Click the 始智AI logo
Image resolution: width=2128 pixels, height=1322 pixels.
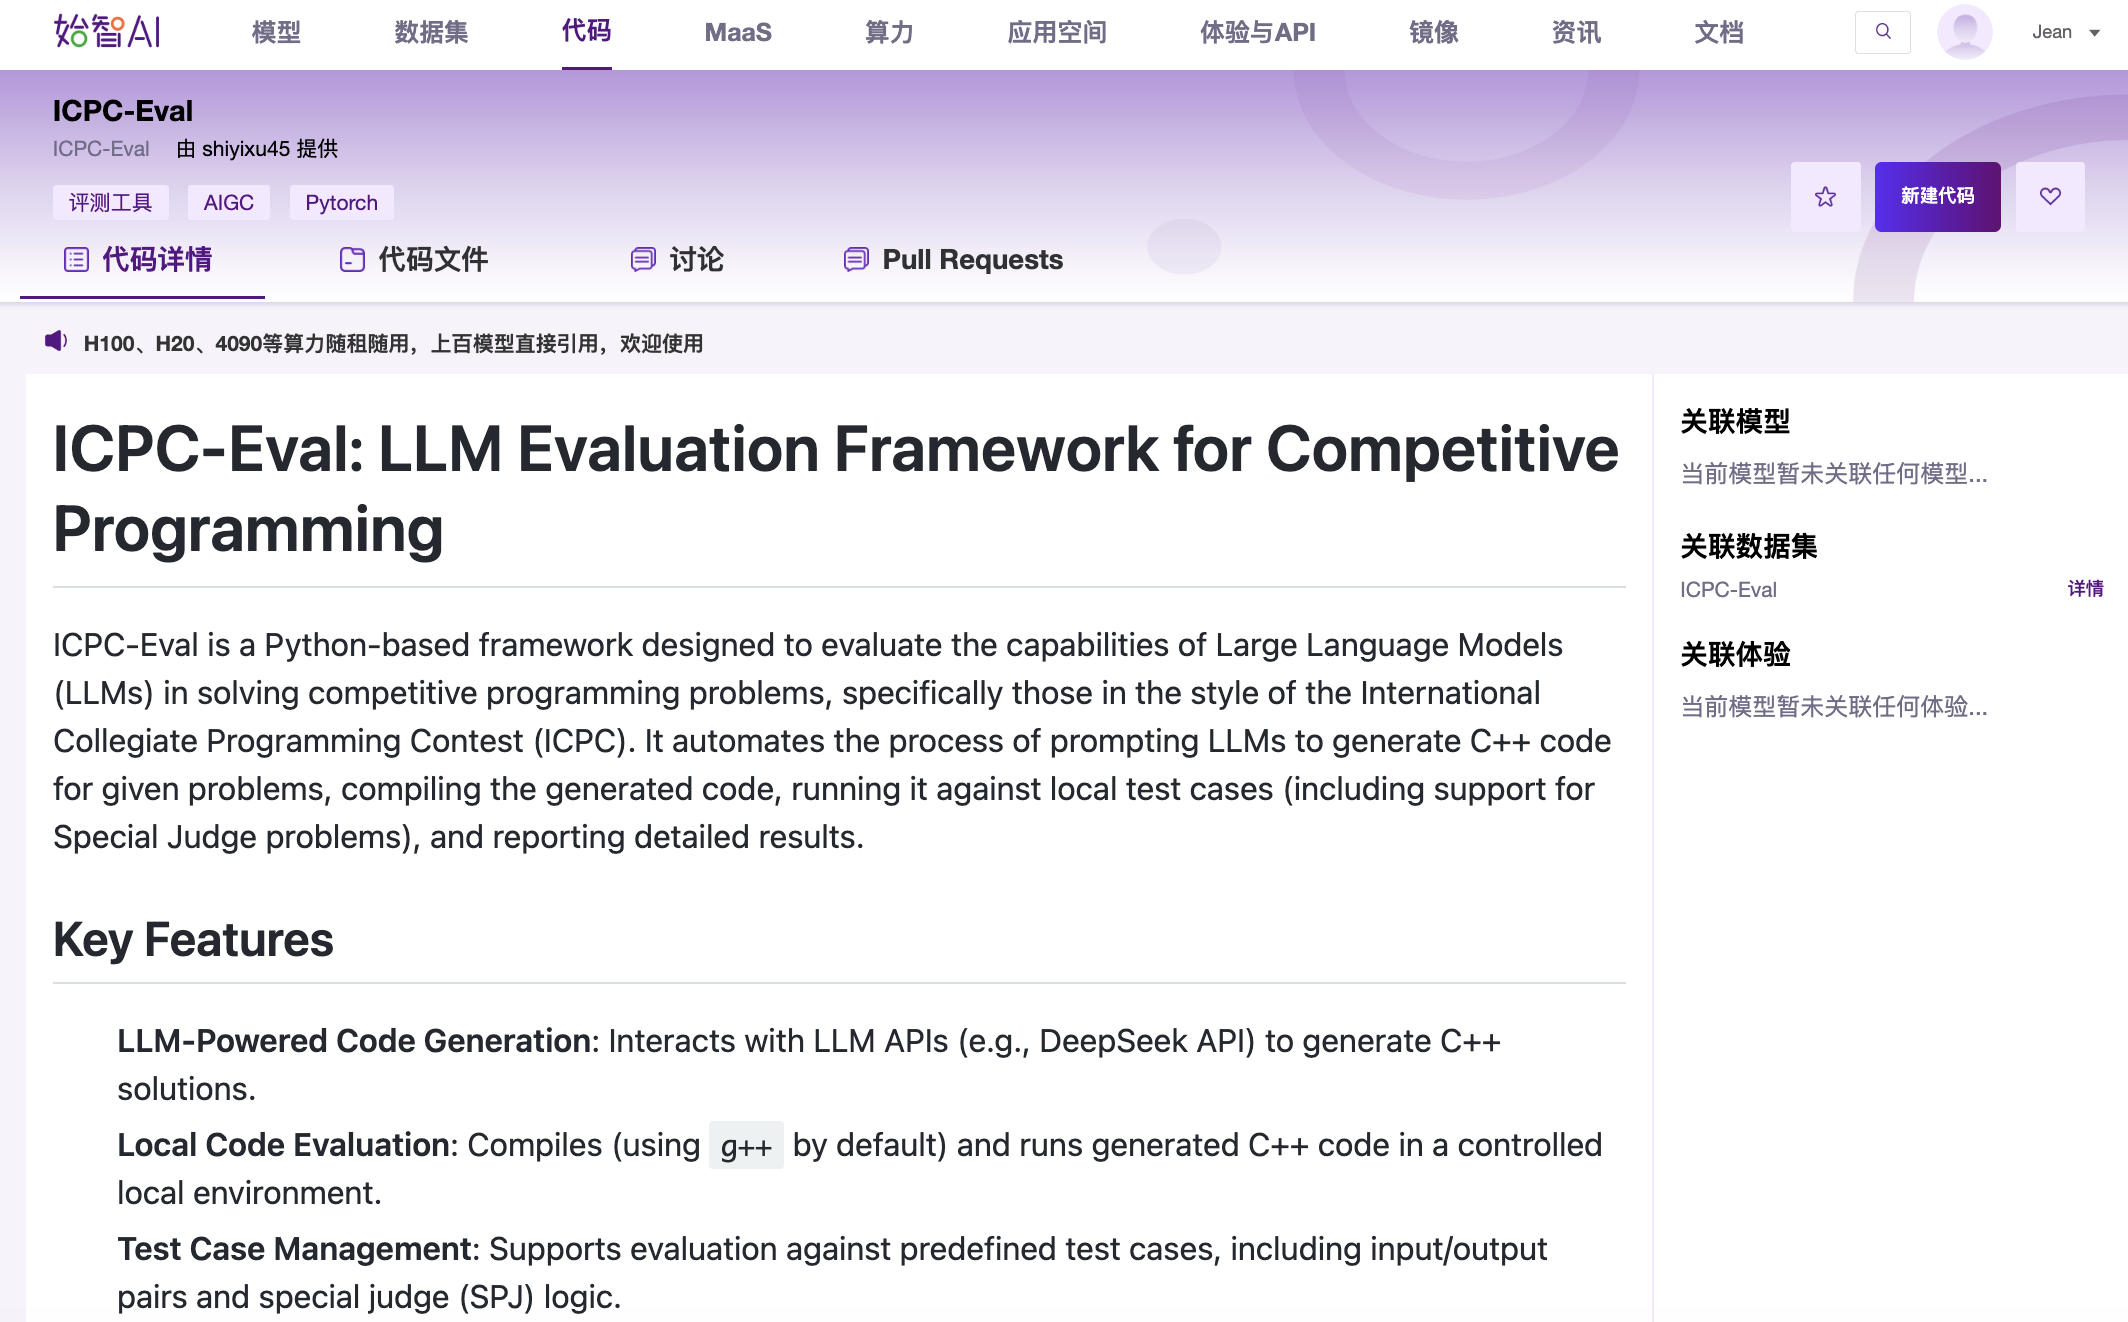107,32
